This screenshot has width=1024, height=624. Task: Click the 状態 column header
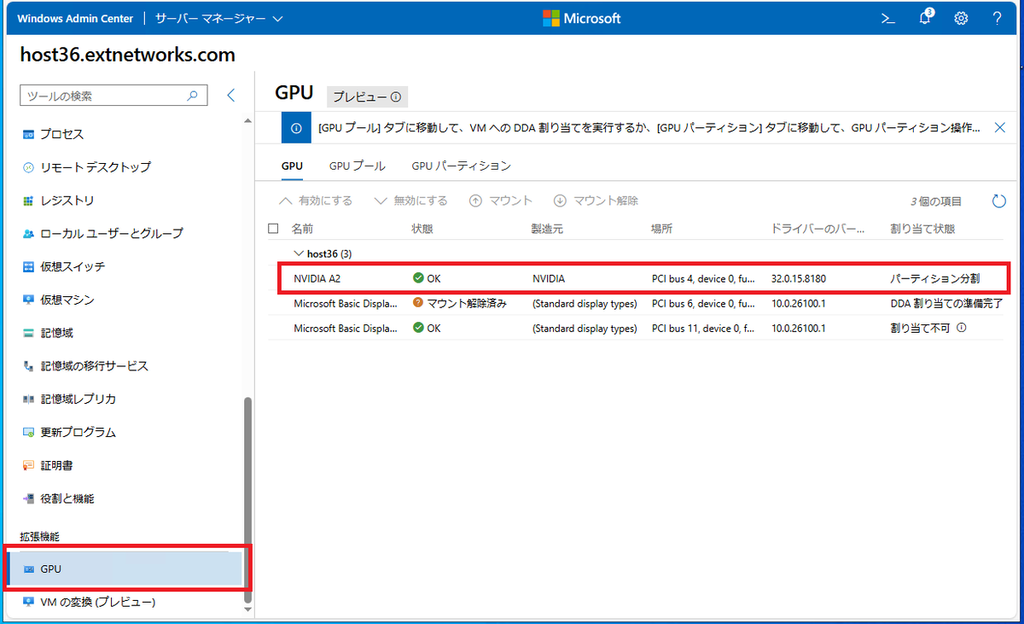pyautogui.click(x=422, y=228)
